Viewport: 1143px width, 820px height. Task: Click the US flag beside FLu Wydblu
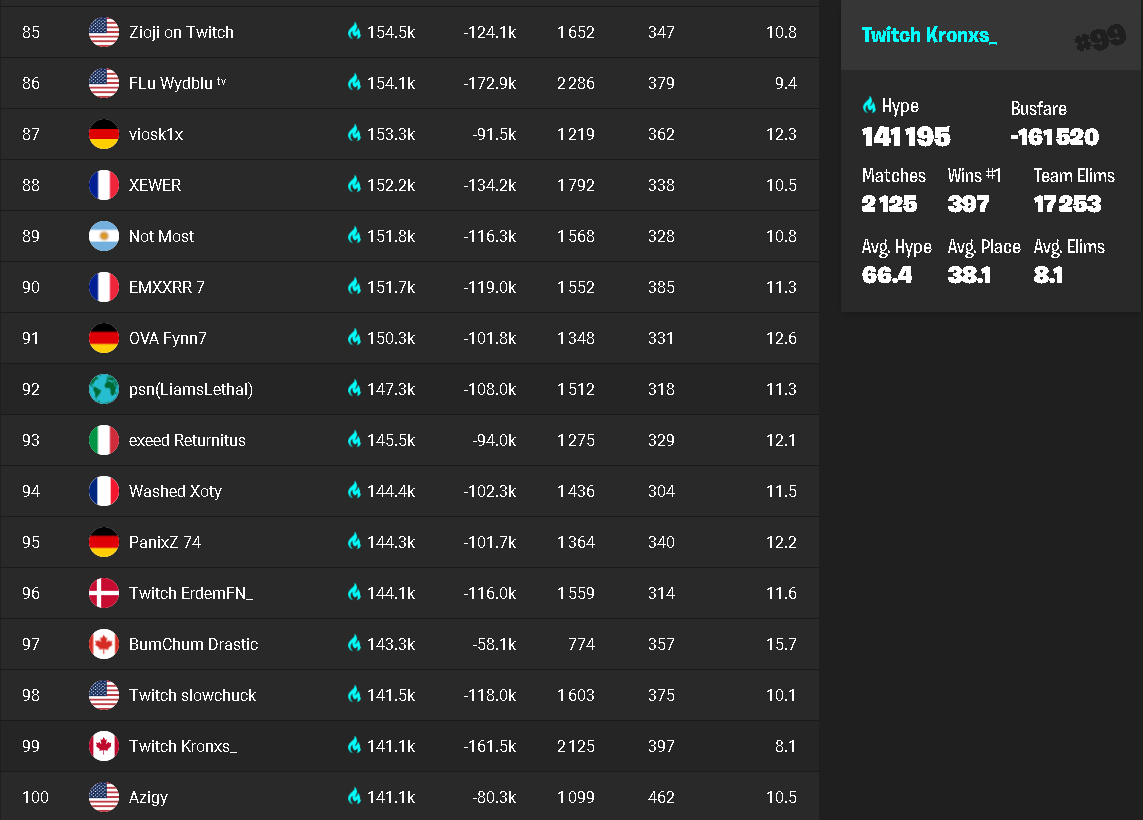click(104, 83)
